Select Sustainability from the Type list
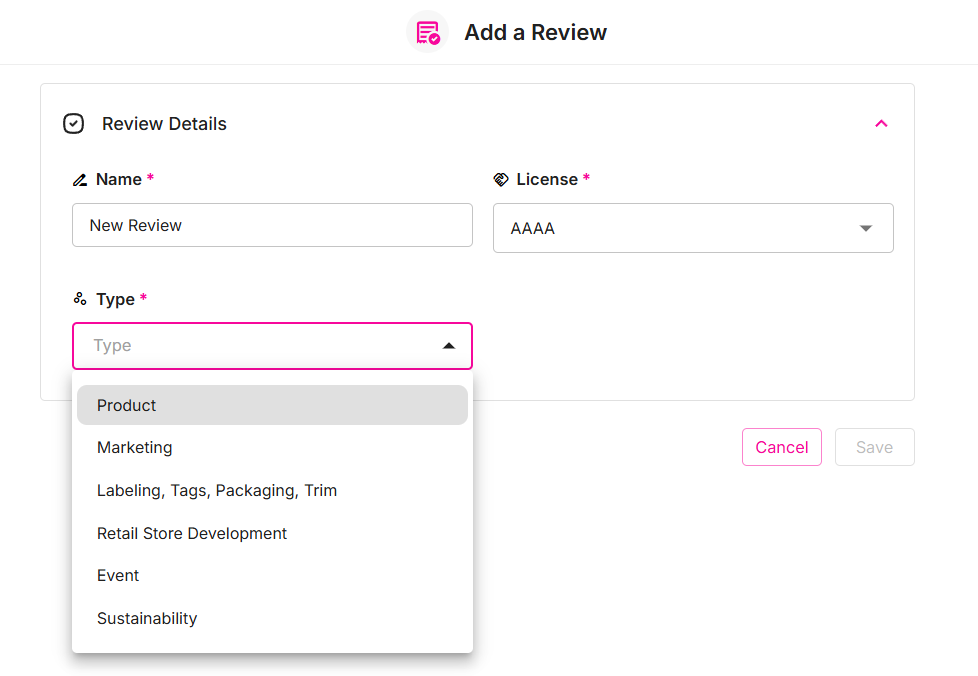978x676 pixels. [x=272, y=619]
